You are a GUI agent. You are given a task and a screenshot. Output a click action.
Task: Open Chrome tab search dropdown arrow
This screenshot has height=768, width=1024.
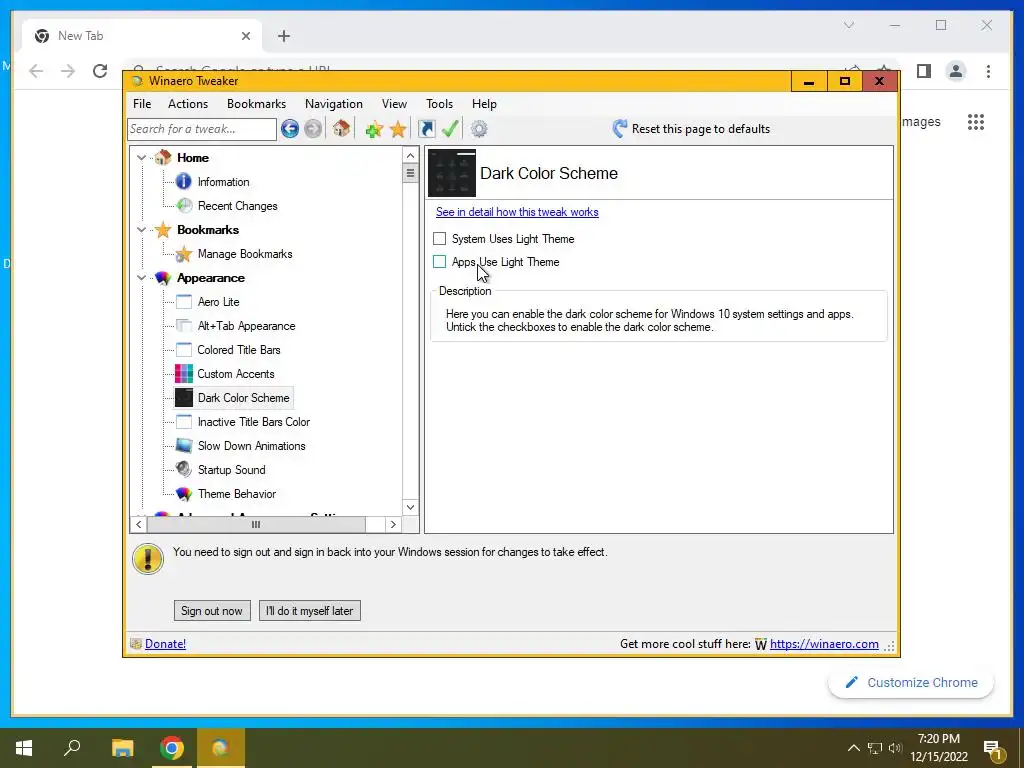(x=849, y=25)
